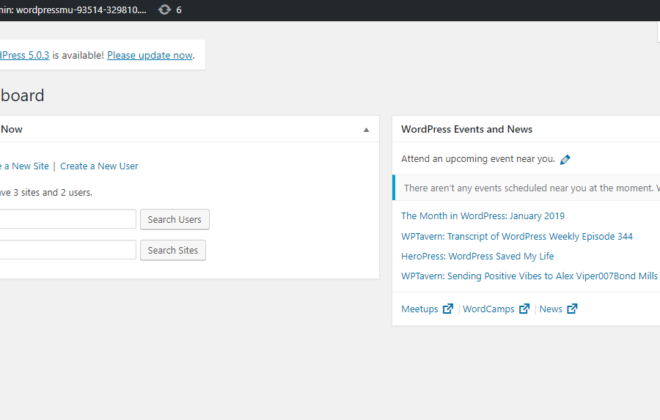
Task: Open WPTavern Sending Positive Vibes to Alex article
Action: (x=529, y=276)
